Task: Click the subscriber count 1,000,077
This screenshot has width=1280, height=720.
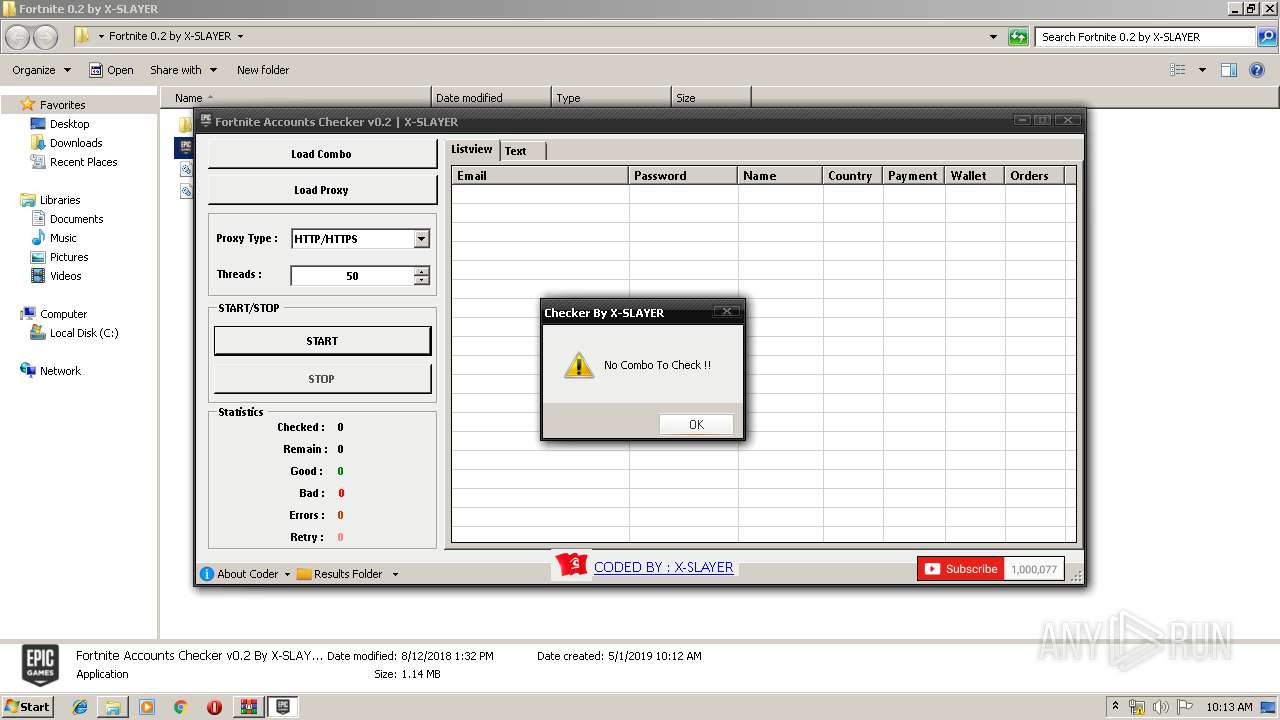Action: 1033,569
